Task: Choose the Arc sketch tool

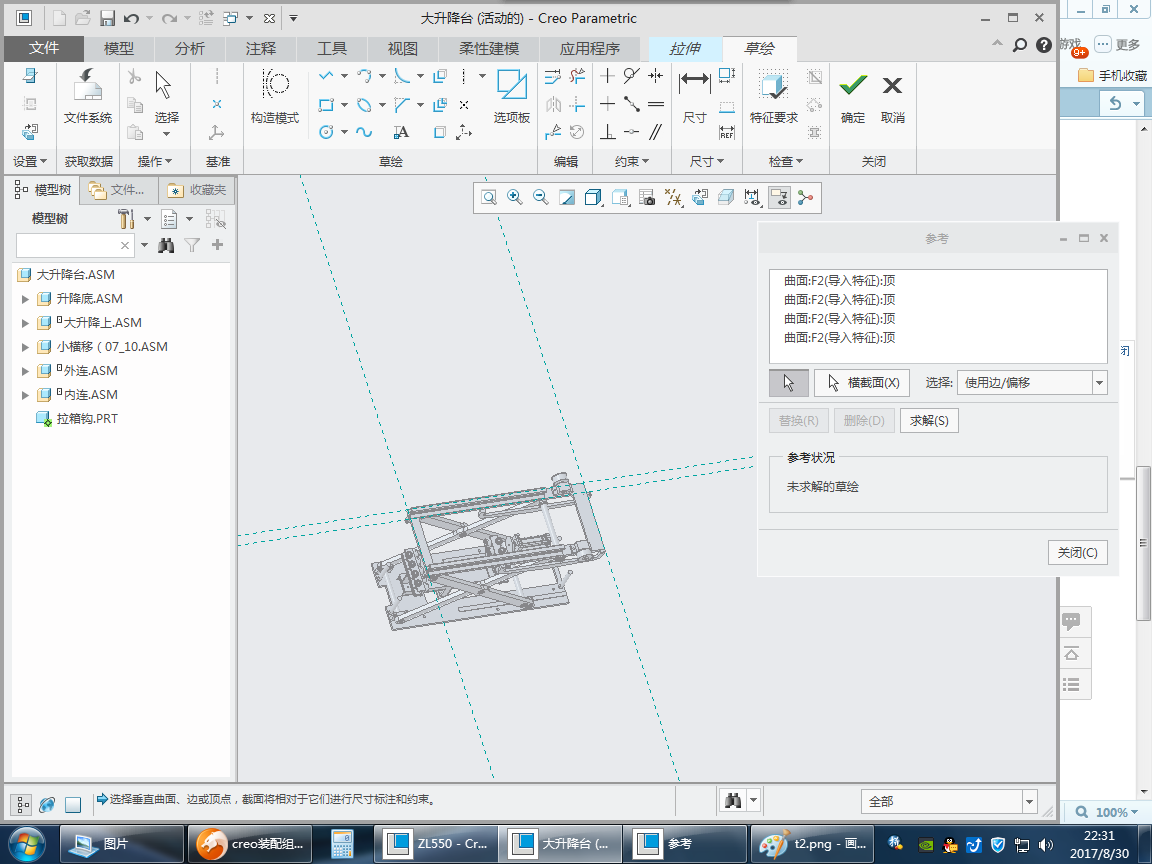Action: (364, 76)
